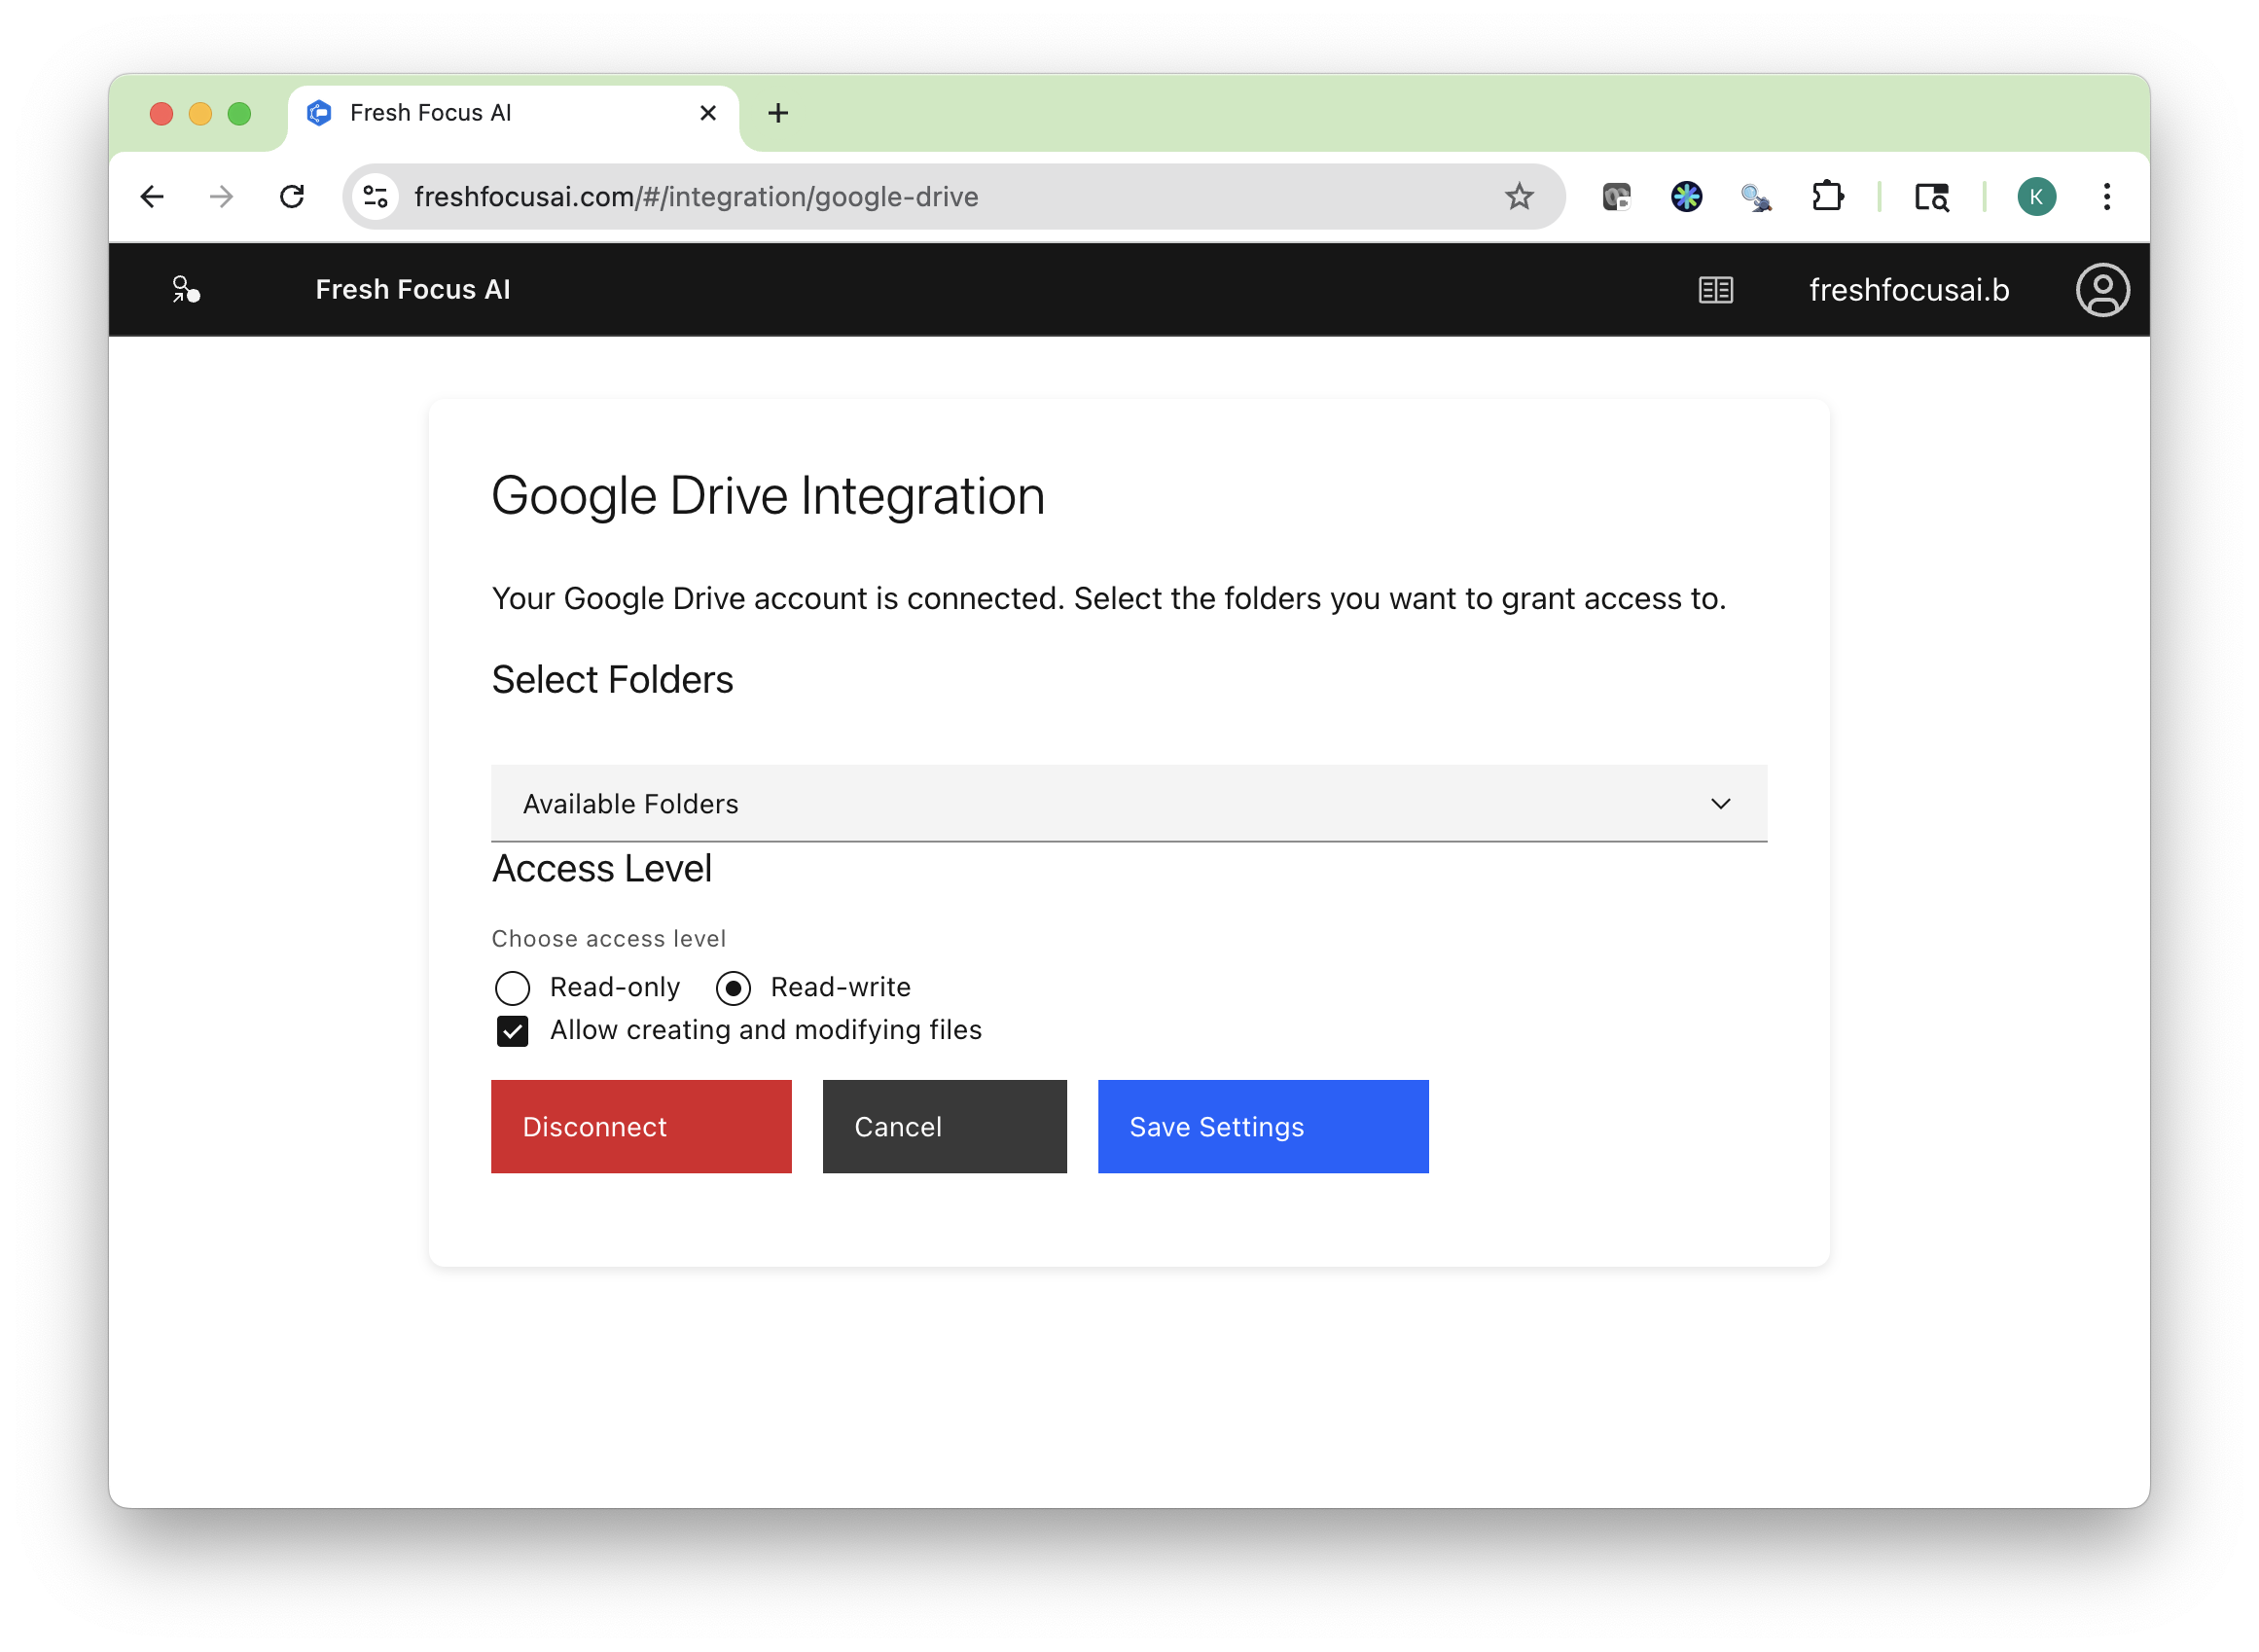Open site settings via the tune icon
This screenshot has height=1652, width=2259.
click(x=375, y=196)
